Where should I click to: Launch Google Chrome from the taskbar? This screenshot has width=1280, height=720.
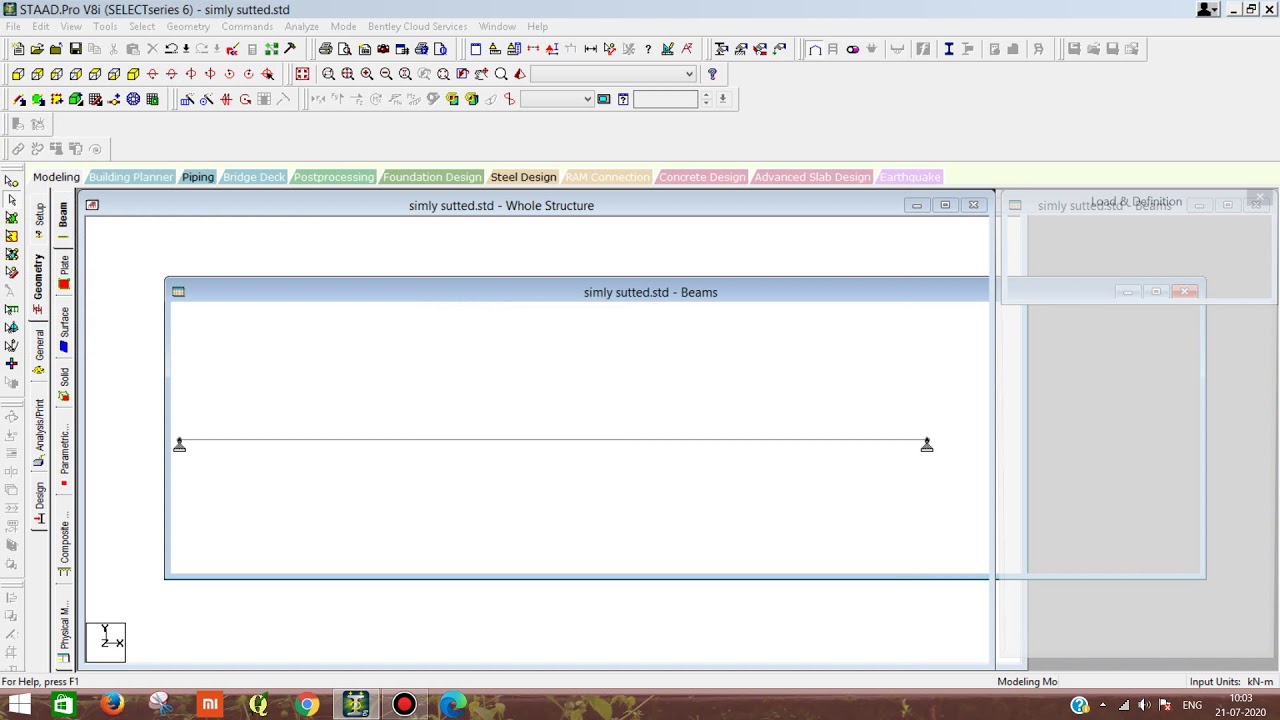coord(307,705)
